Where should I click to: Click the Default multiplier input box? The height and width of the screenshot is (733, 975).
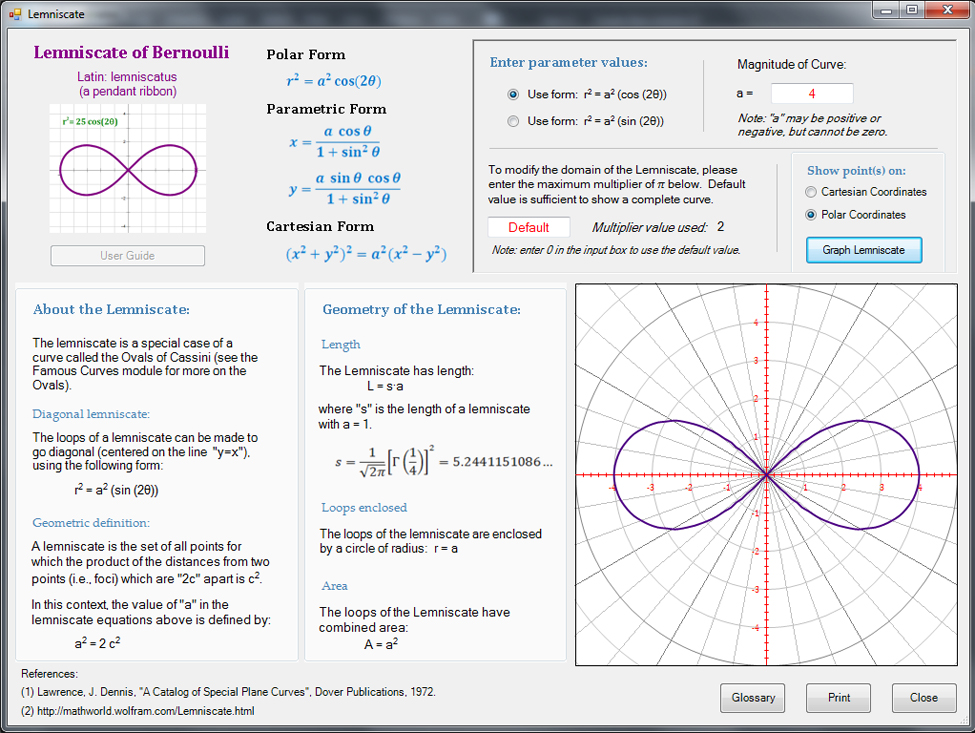528,227
